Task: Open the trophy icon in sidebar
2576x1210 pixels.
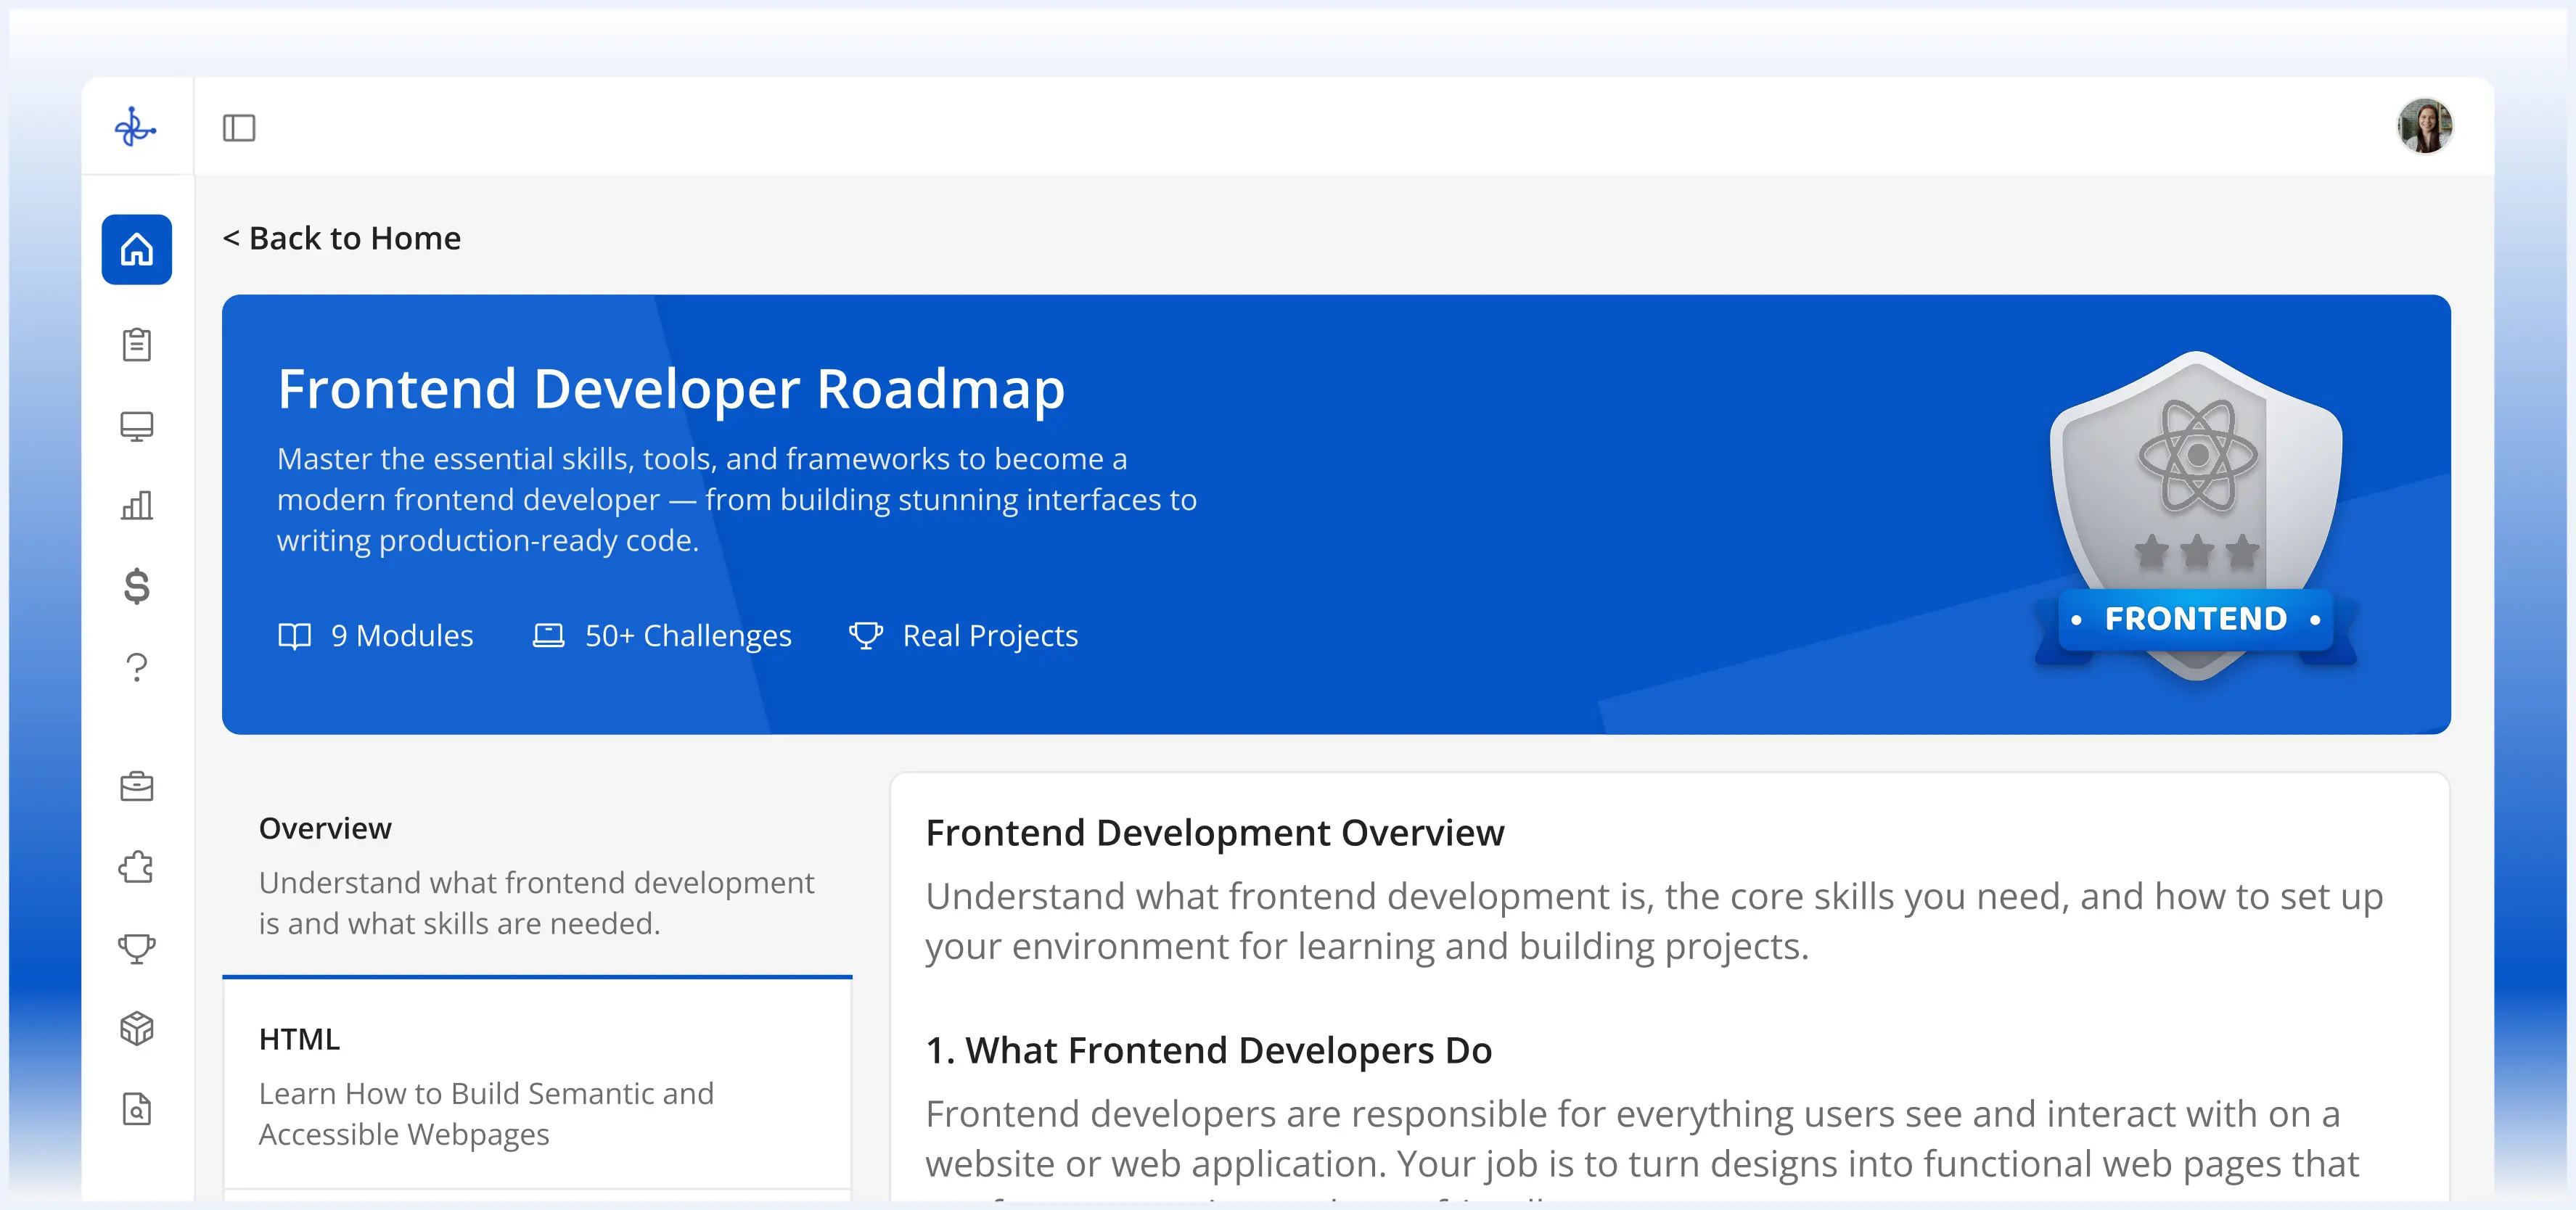Action: coord(136,948)
